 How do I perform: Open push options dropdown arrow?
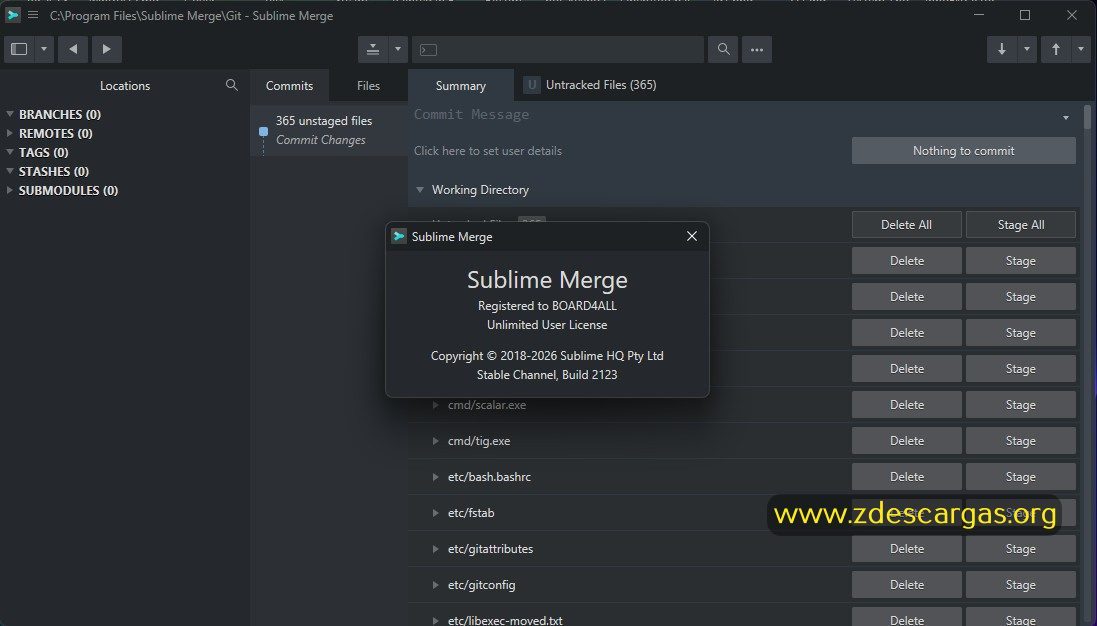pyautogui.click(x=1081, y=49)
